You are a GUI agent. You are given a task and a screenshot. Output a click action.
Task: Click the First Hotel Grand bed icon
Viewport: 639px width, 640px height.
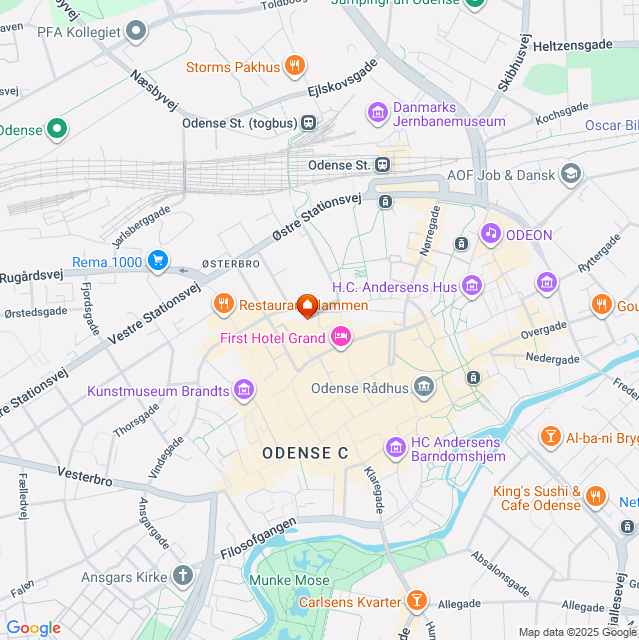(341, 337)
